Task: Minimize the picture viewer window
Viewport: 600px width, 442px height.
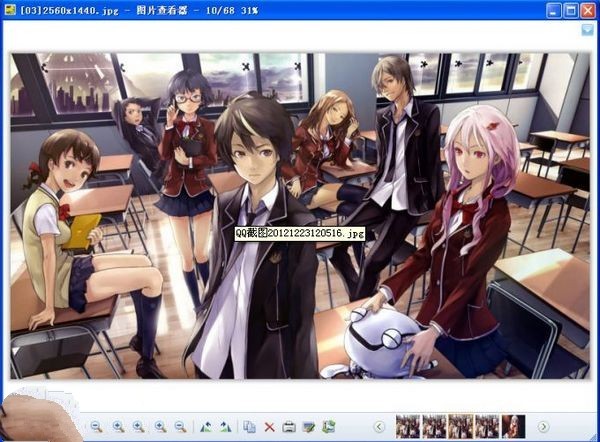Action: (553, 10)
